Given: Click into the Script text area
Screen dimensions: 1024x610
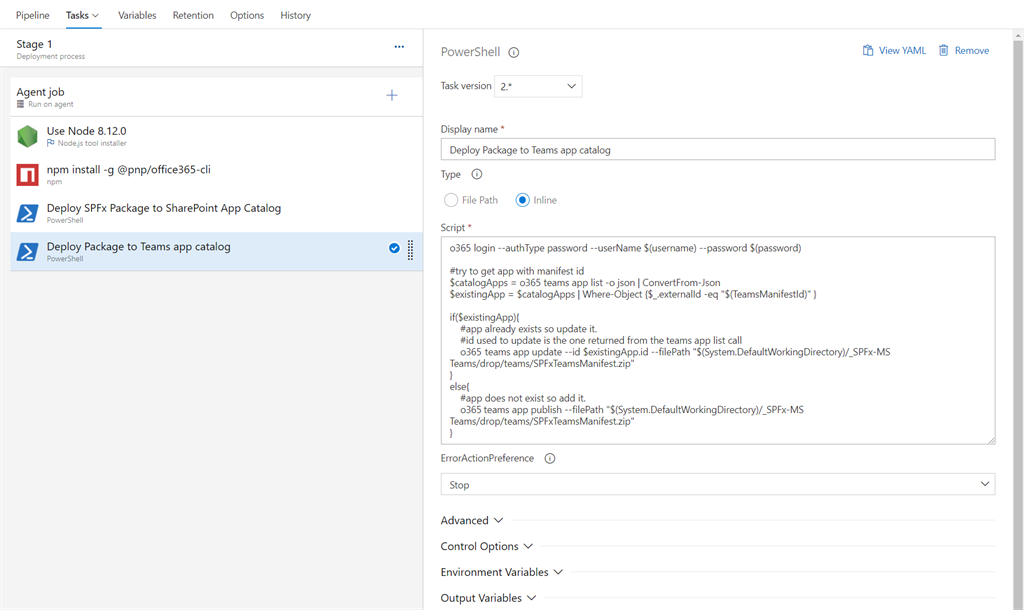Looking at the screenshot, I should coord(718,340).
